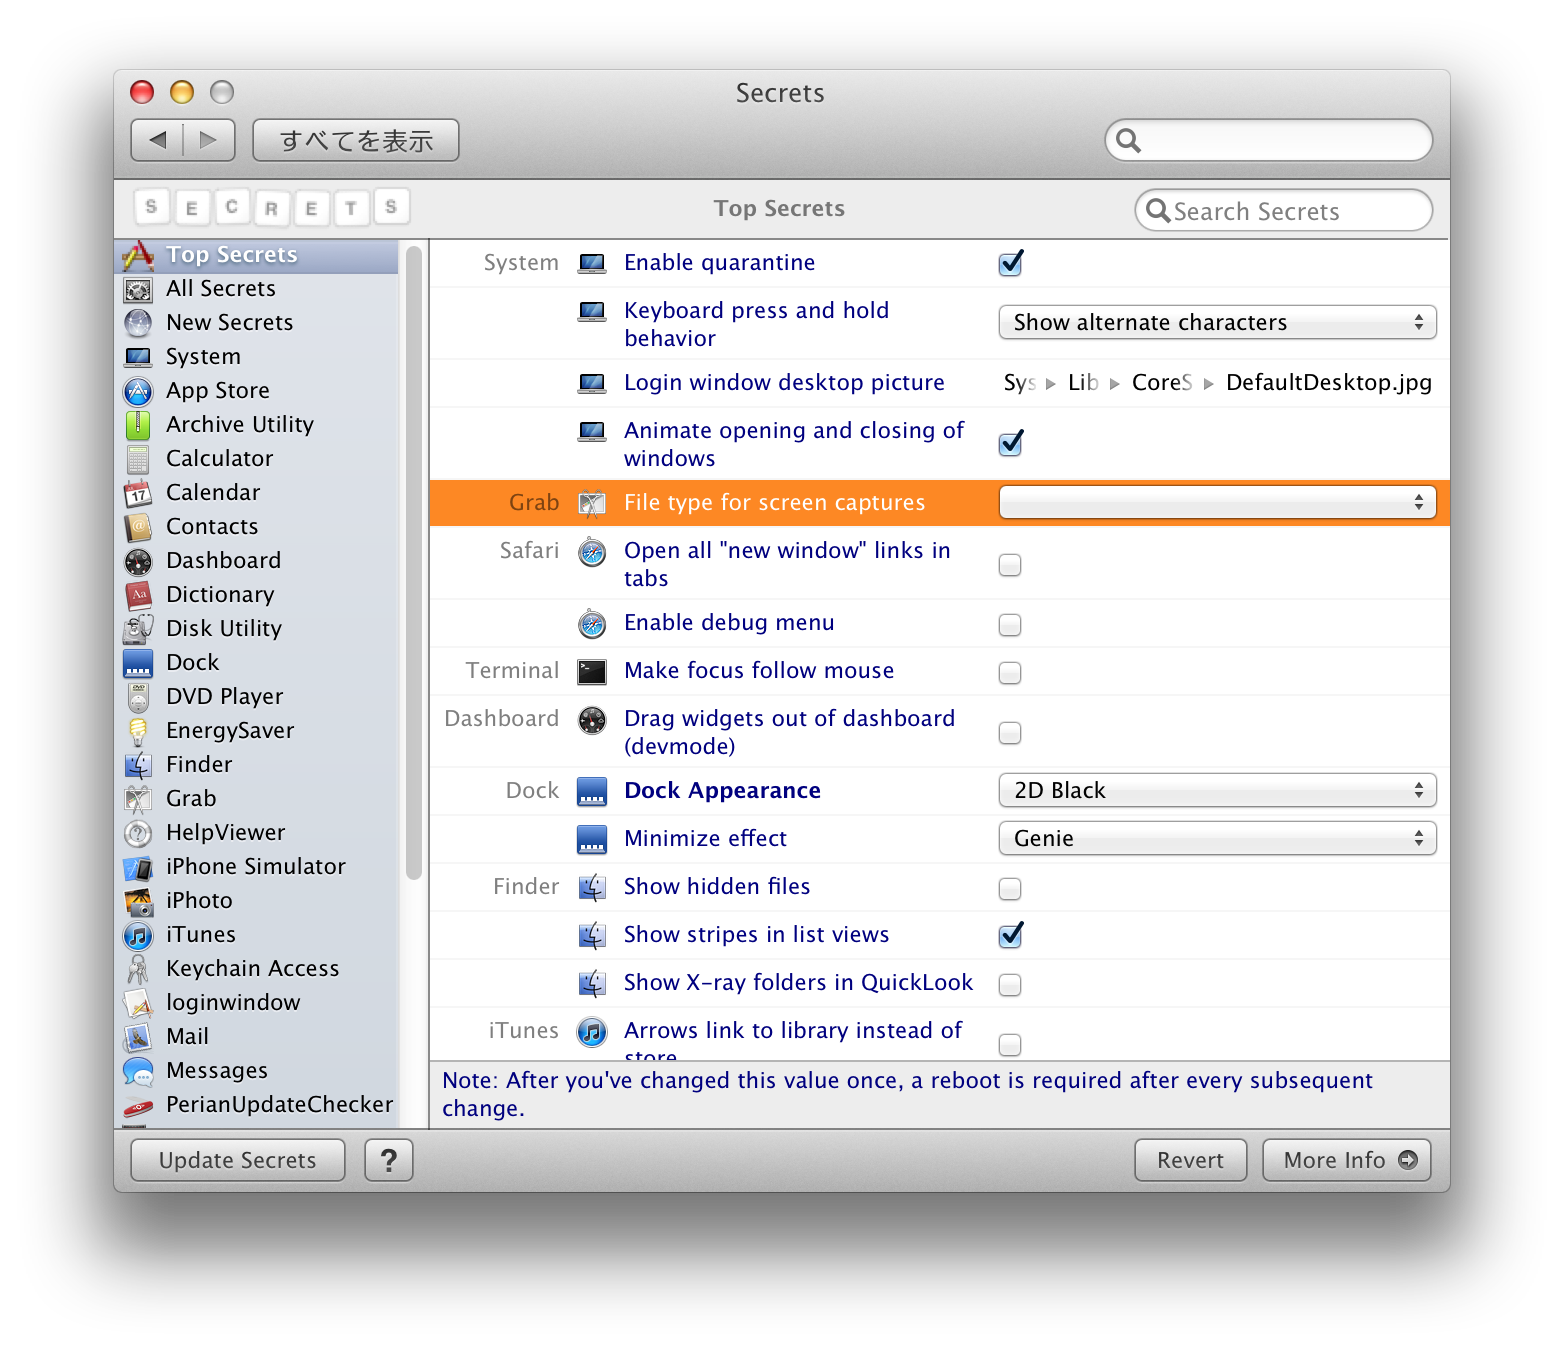
Task: Enable Open all new window links in tabs
Action: [1010, 565]
